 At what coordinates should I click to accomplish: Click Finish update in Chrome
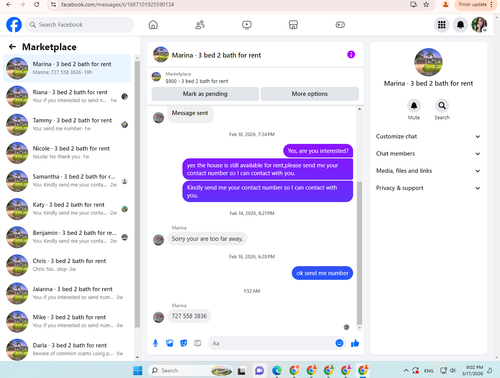coord(476,5)
